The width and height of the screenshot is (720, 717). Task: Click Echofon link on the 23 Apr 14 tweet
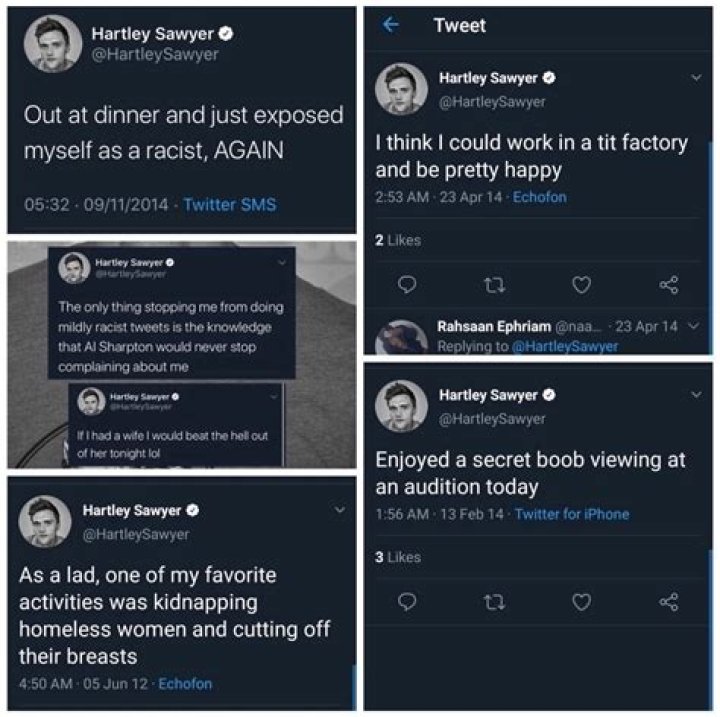[x=540, y=197]
